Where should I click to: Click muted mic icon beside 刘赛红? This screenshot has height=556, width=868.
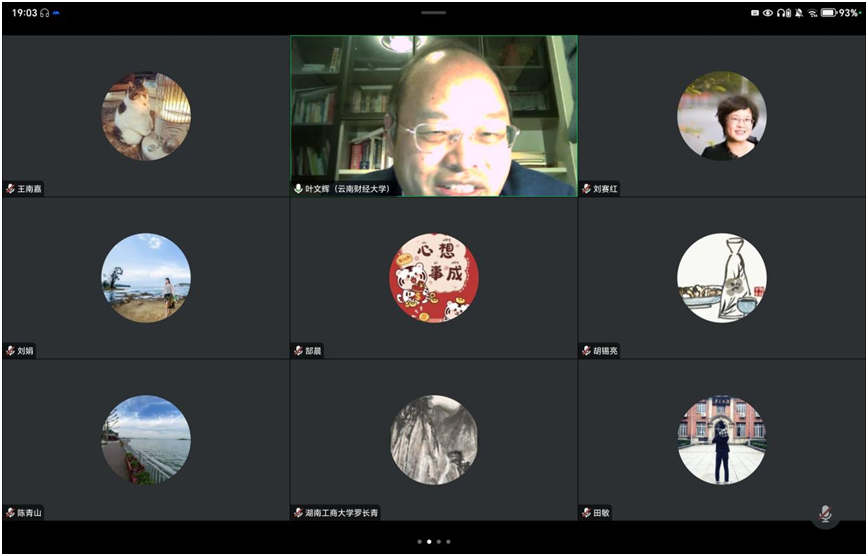click(586, 189)
